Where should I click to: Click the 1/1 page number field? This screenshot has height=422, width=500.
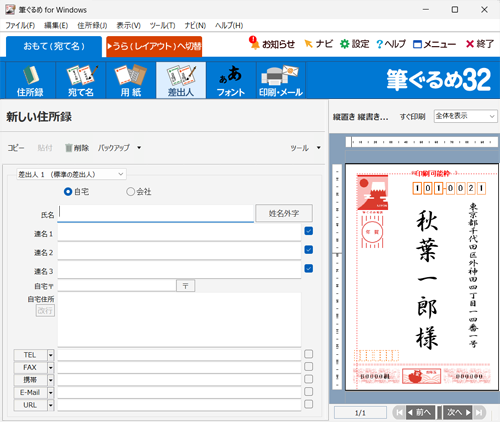coord(360,413)
